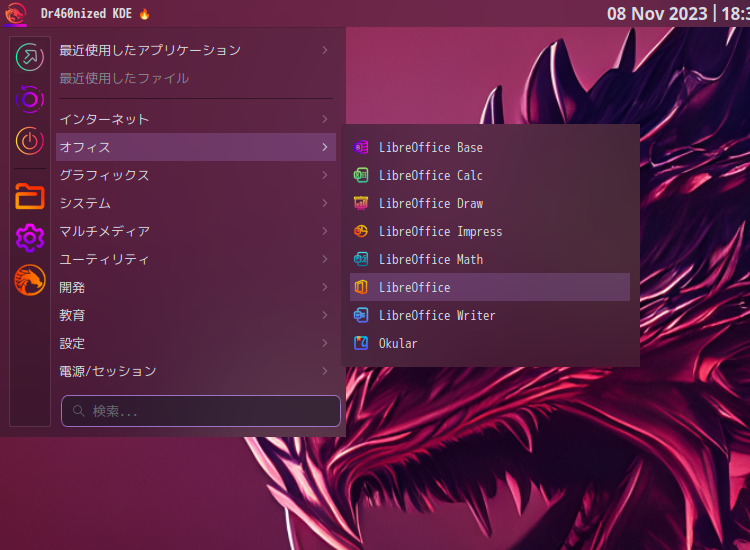Viewport: 750px width, 550px height.
Task: Launch LibreOffice Impress from the submenu
Action: [490, 231]
